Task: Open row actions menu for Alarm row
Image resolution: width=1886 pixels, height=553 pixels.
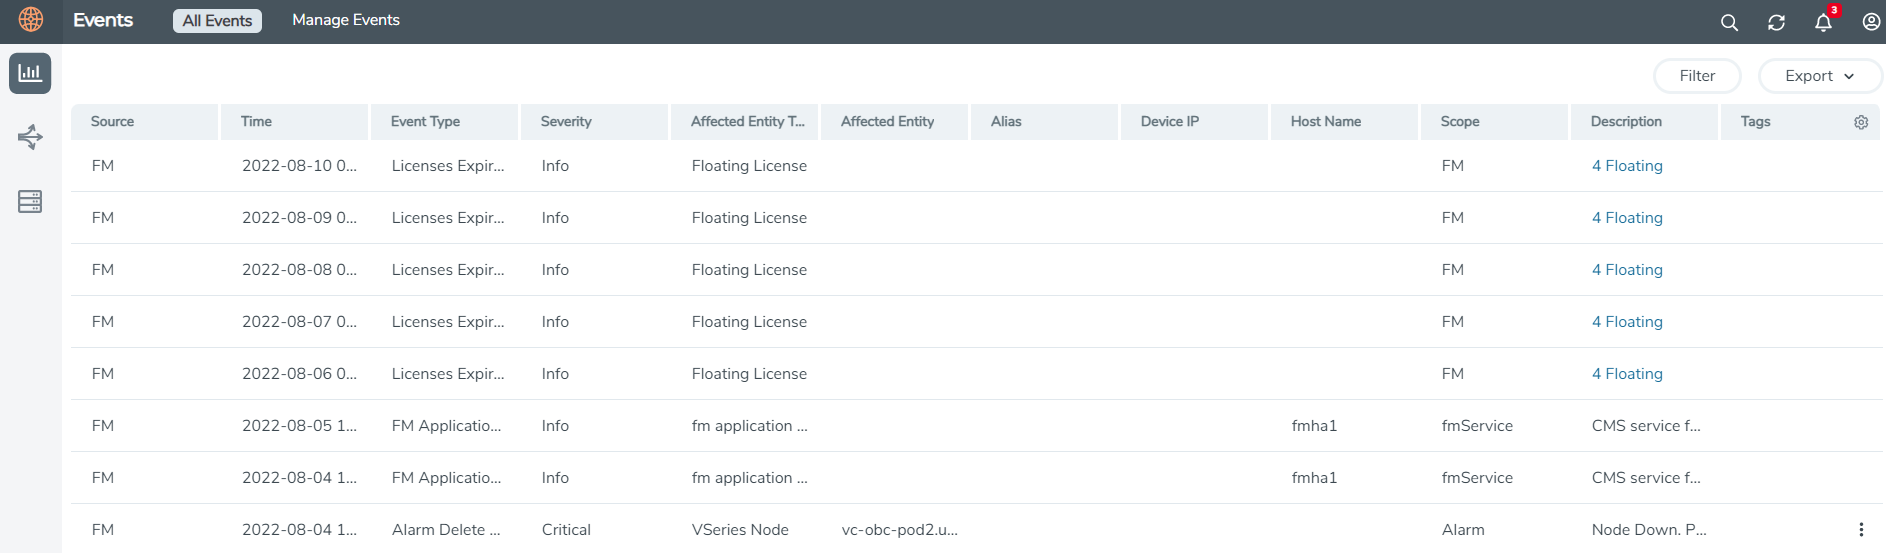Action: tap(1861, 530)
